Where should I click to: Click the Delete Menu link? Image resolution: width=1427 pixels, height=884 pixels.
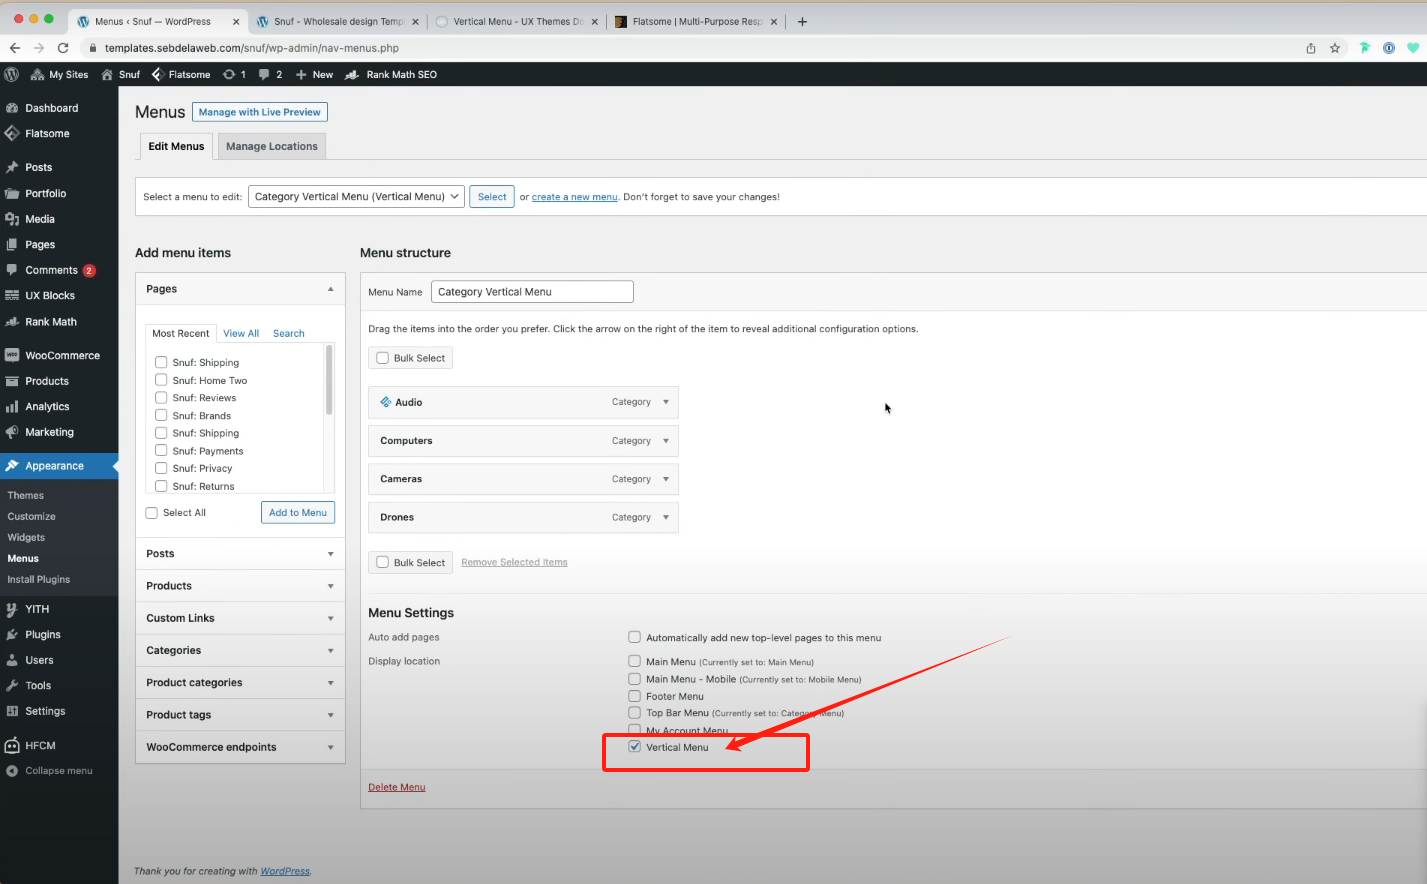(x=396, y=787)
